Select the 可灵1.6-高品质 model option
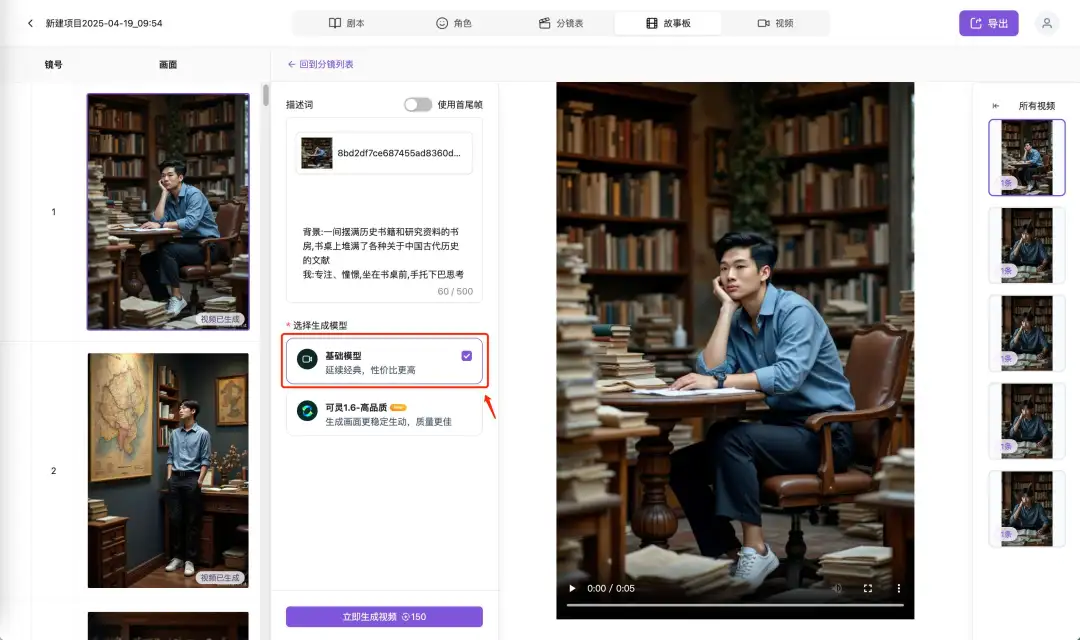This screenshot has width=1080, height=640. pos(384,413)
